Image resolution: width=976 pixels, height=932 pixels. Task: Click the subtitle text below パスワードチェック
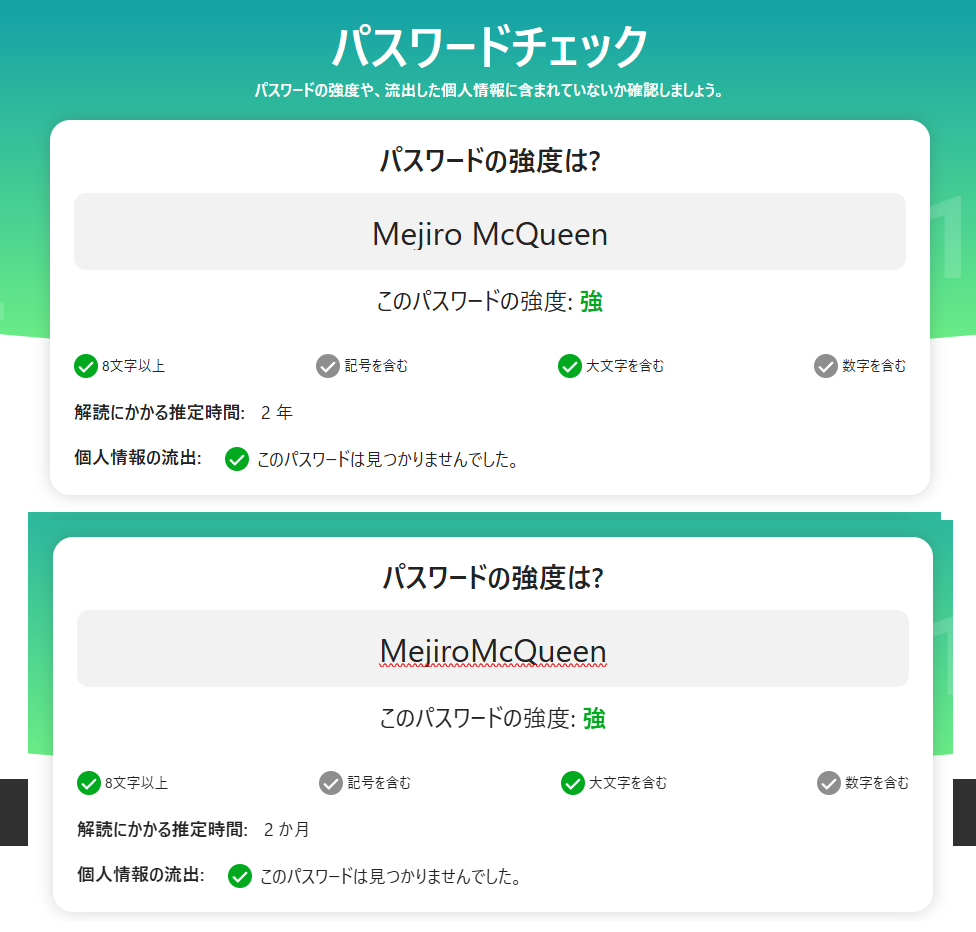[x=489, y=91]
